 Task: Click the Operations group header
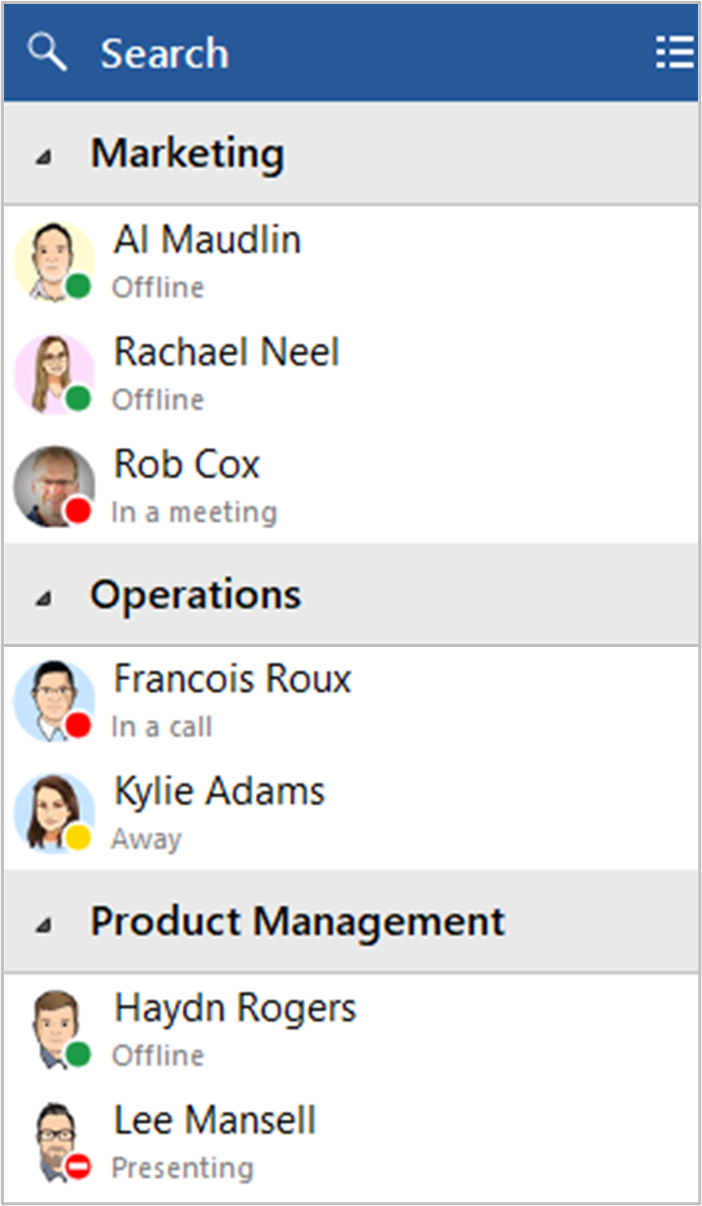(196, 594)
